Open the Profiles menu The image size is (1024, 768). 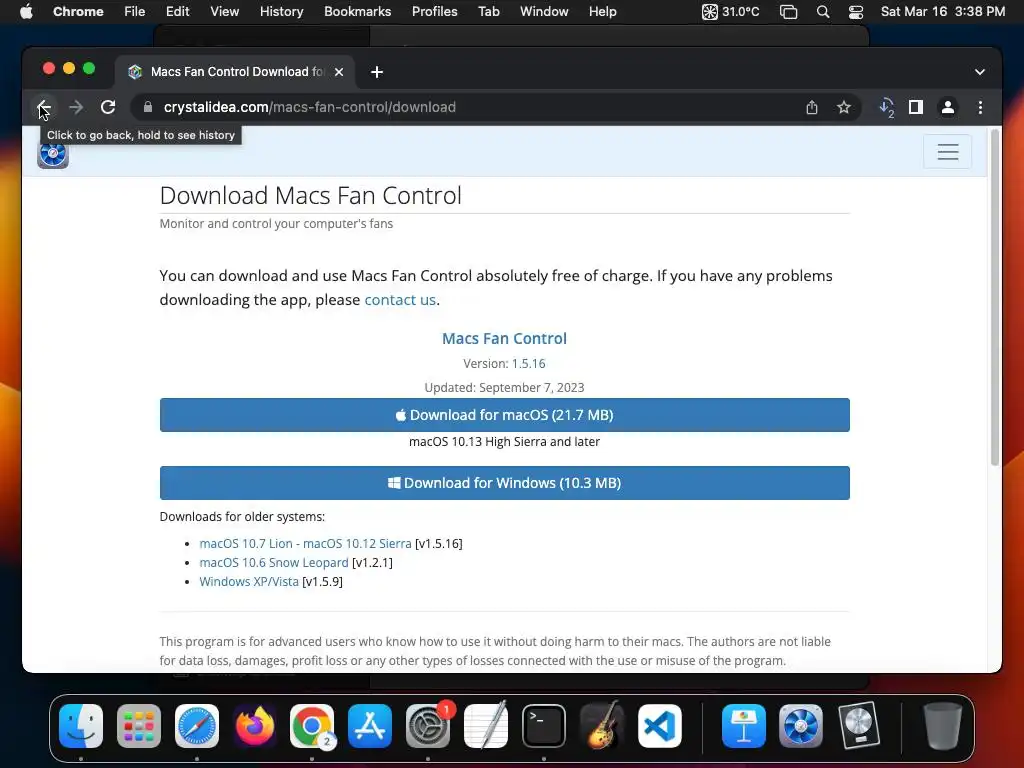pyautogui.click(x=434, y=12)
